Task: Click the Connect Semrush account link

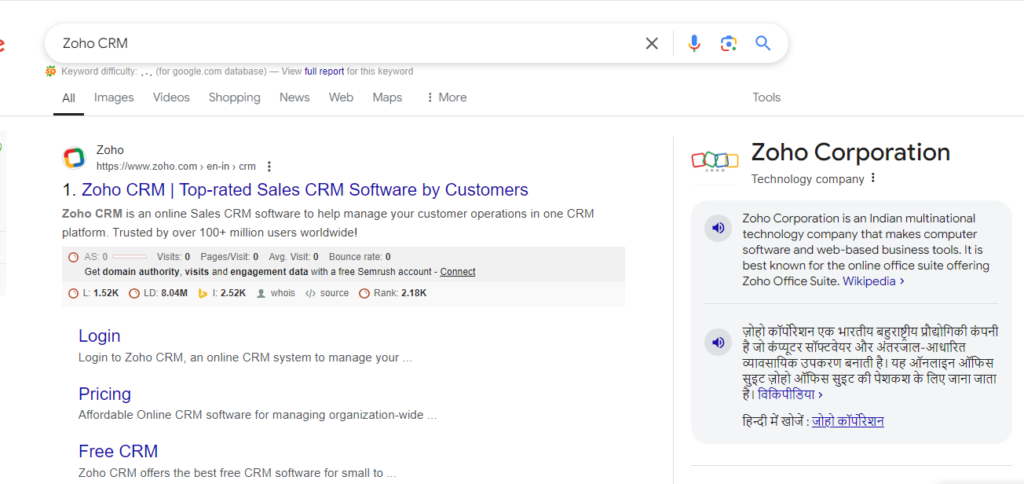Action: click(x=458, y=272)
